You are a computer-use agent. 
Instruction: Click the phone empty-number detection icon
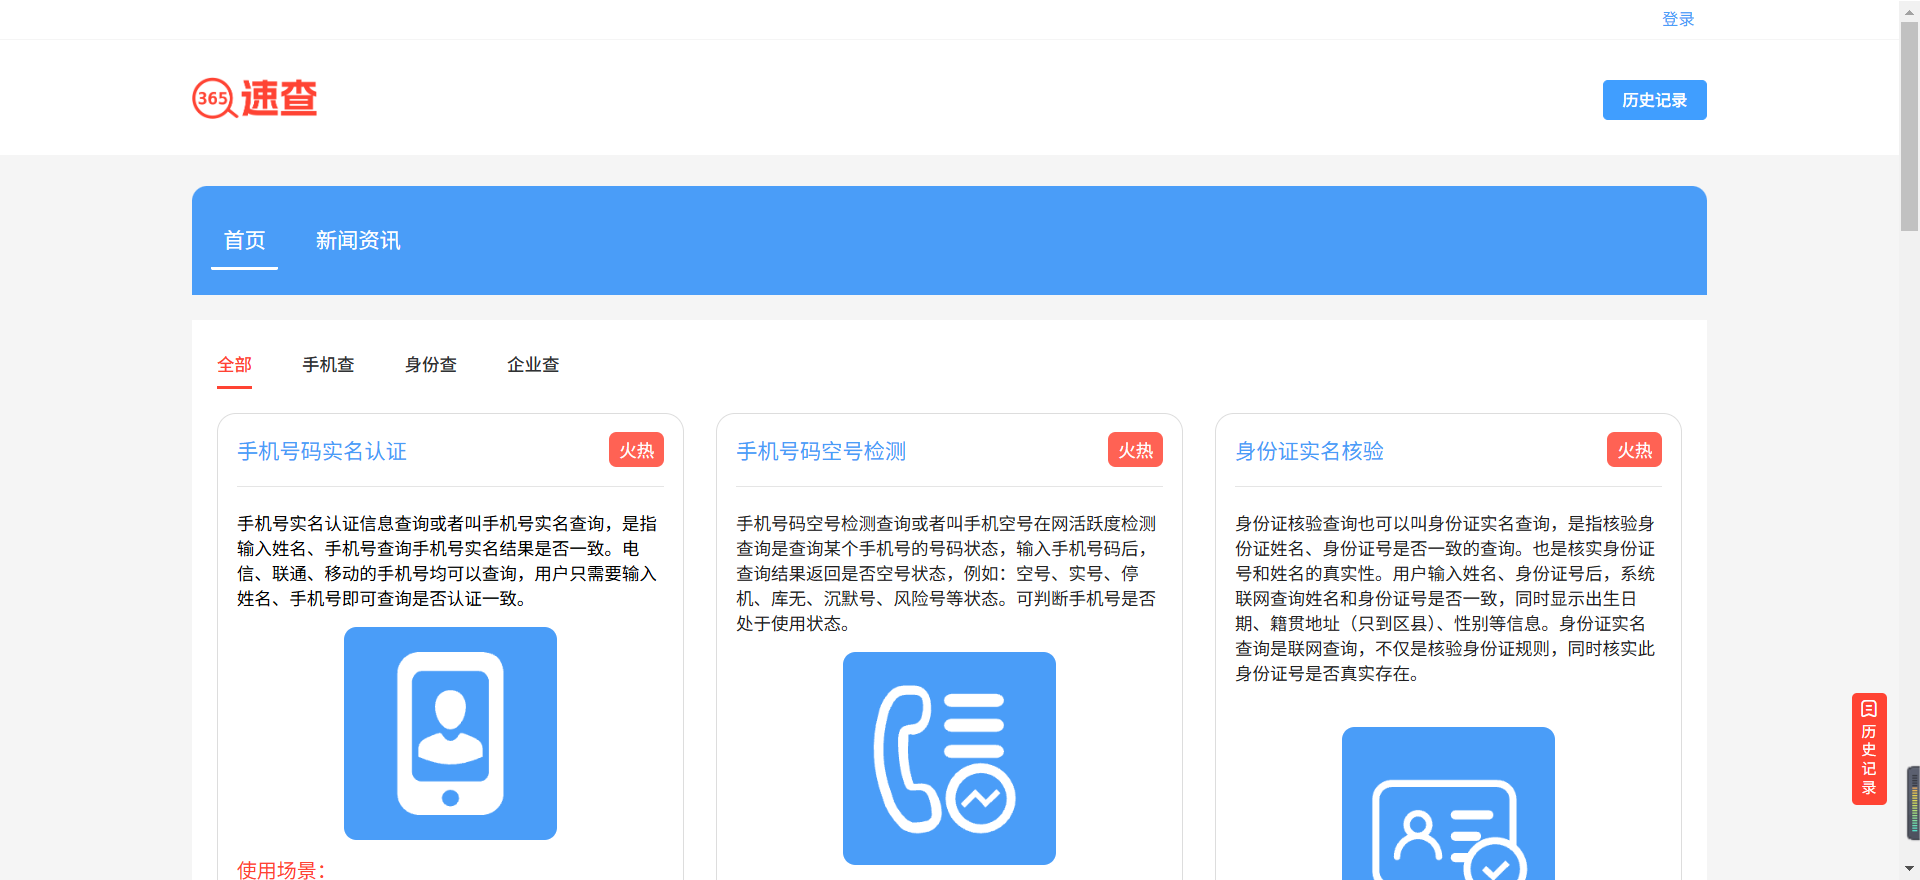point(949,758)
